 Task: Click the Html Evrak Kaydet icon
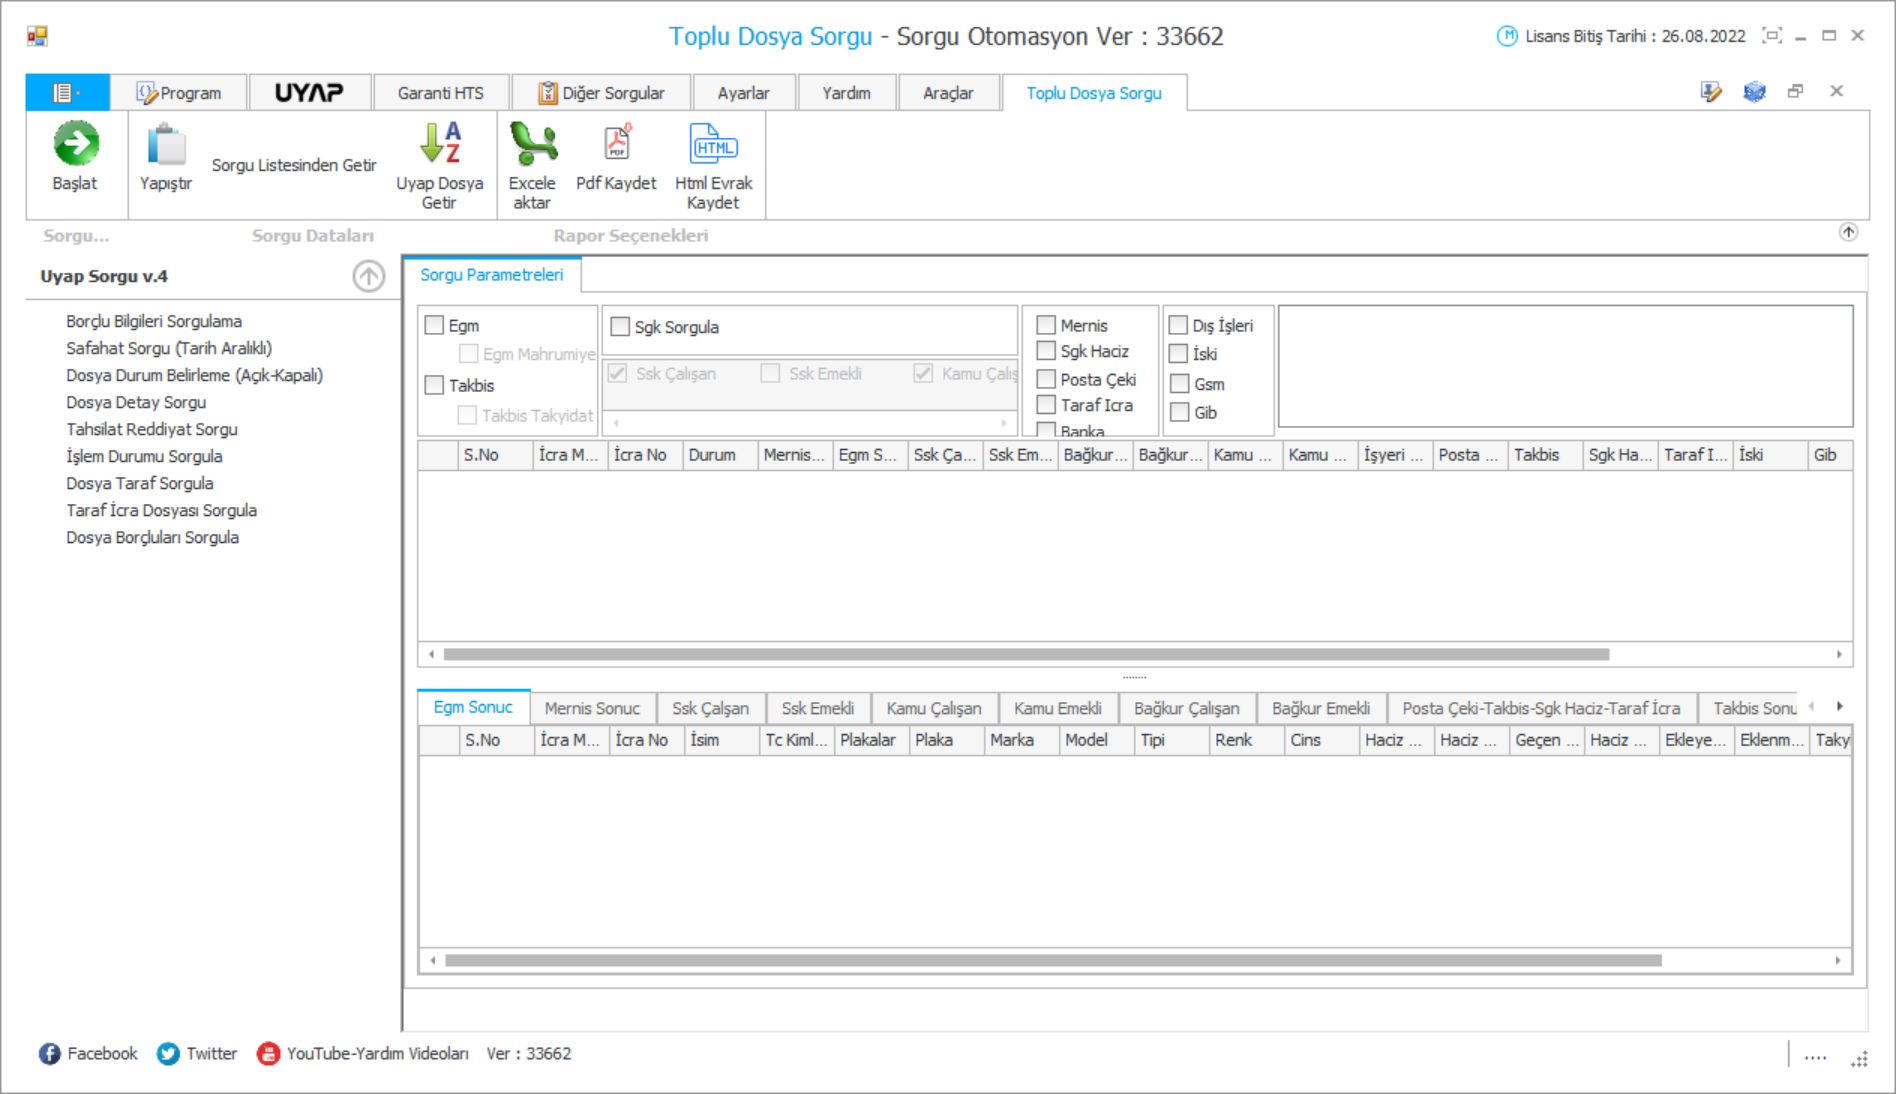point(713,143)
